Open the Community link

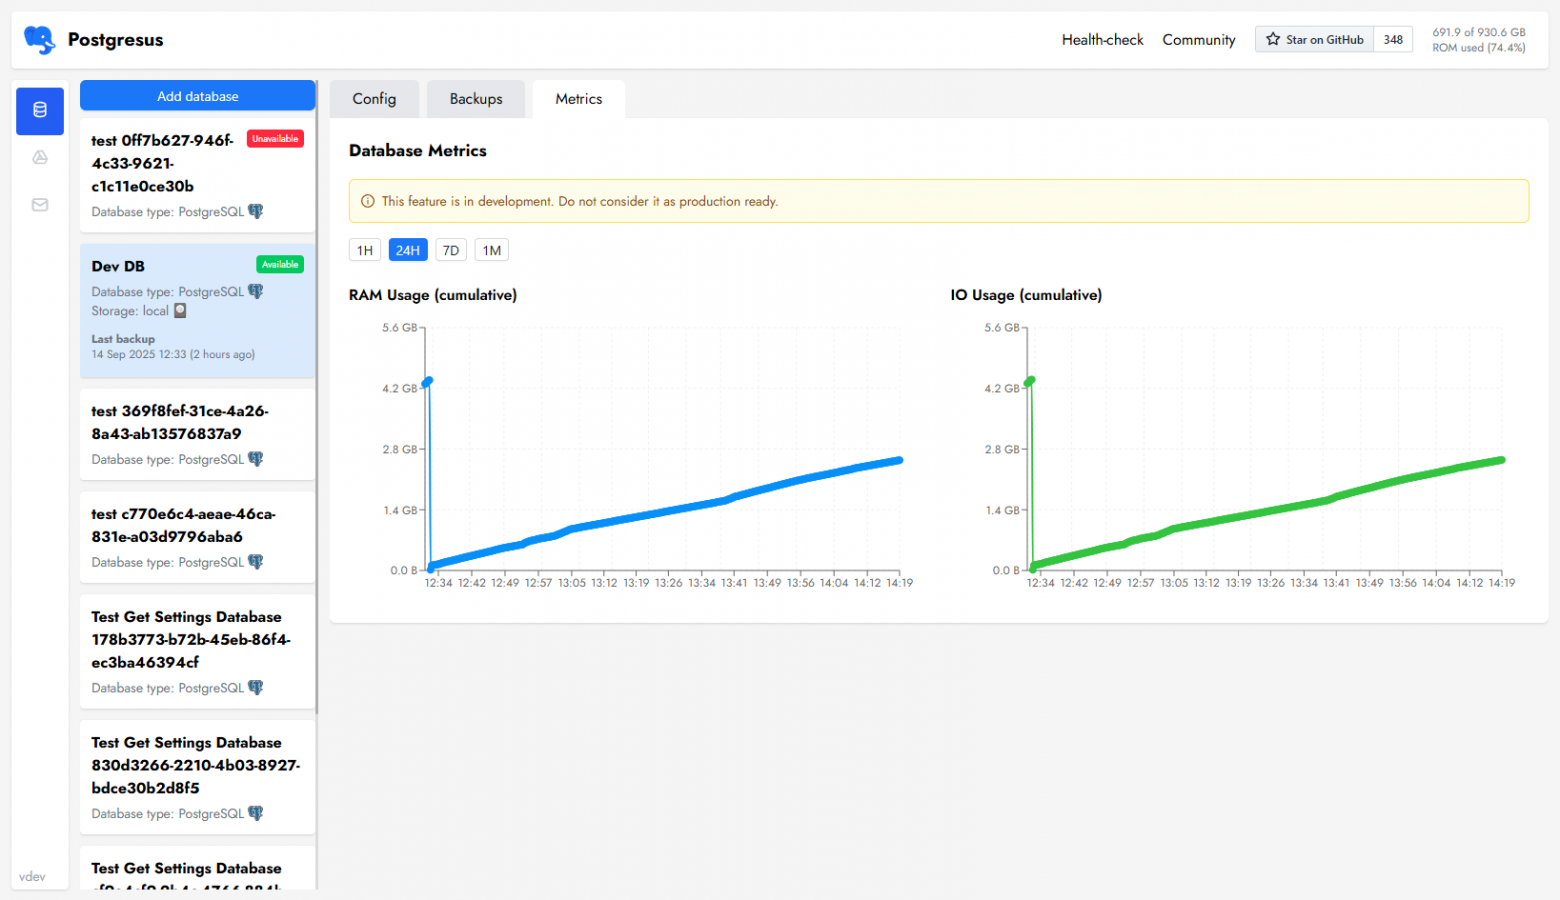tap(1198, 40)
